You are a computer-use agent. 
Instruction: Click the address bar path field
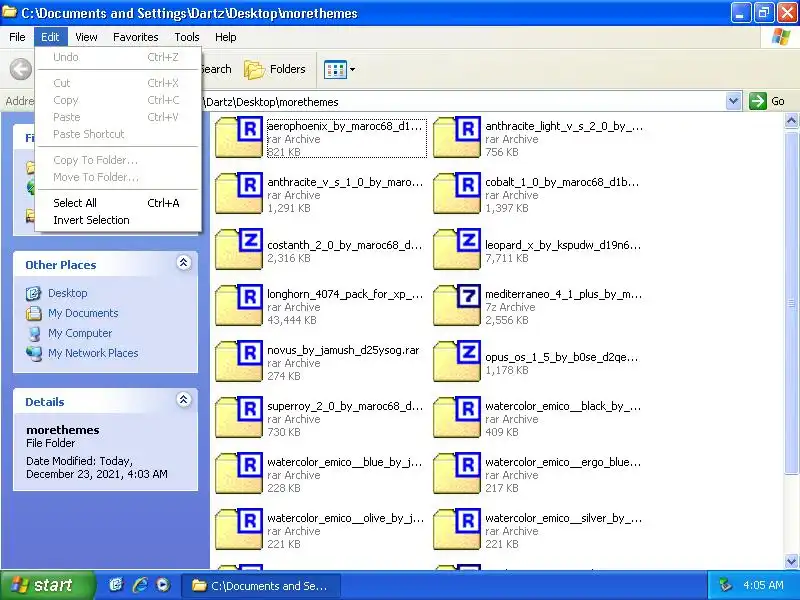[x=463, y=102]
